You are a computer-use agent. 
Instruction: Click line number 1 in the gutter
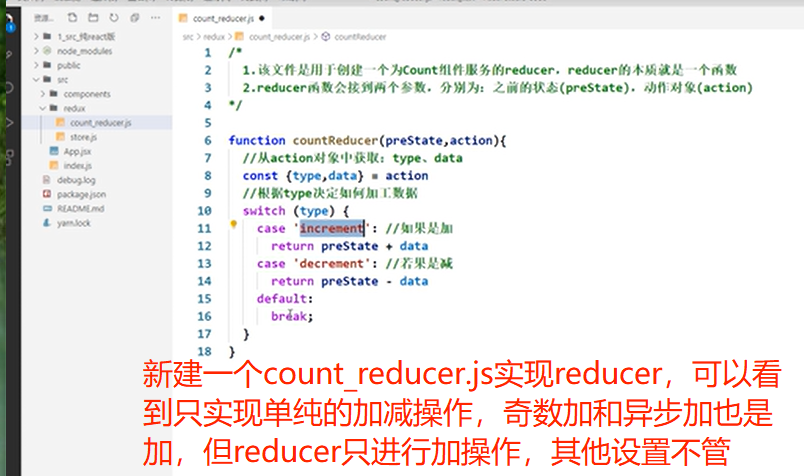click(x=208, y=53)
